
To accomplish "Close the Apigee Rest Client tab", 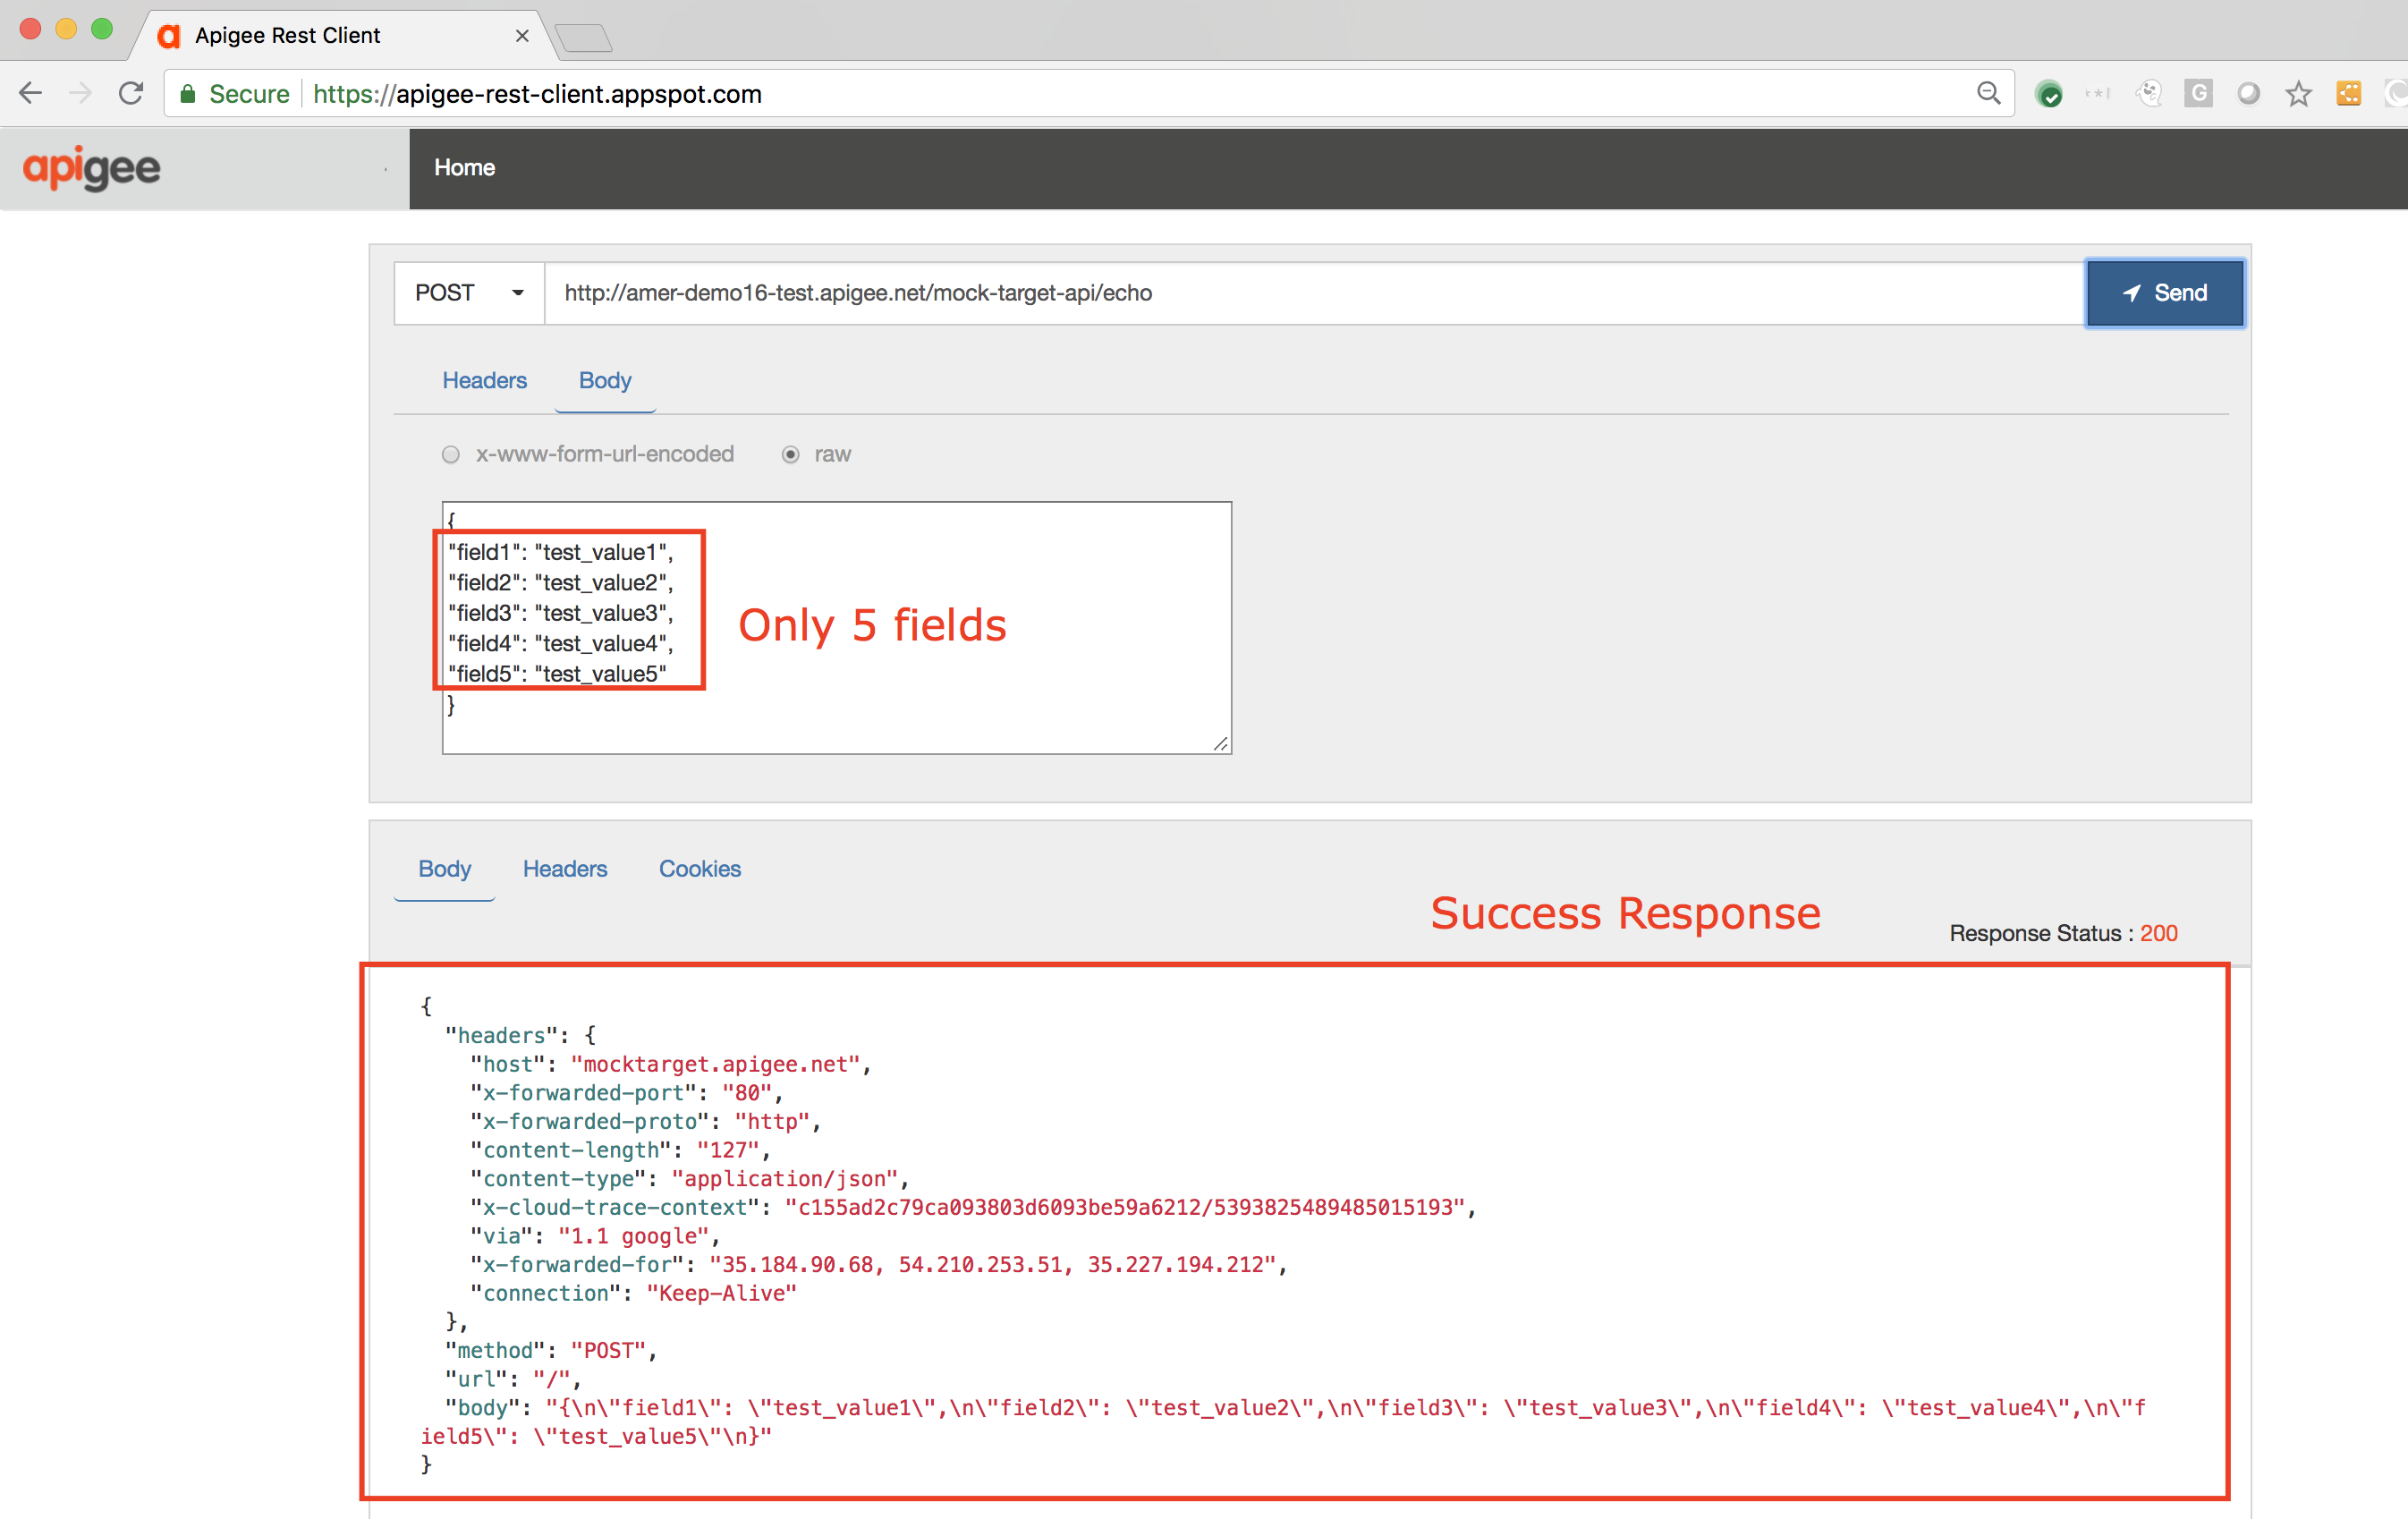I will [x=522, y=36].
